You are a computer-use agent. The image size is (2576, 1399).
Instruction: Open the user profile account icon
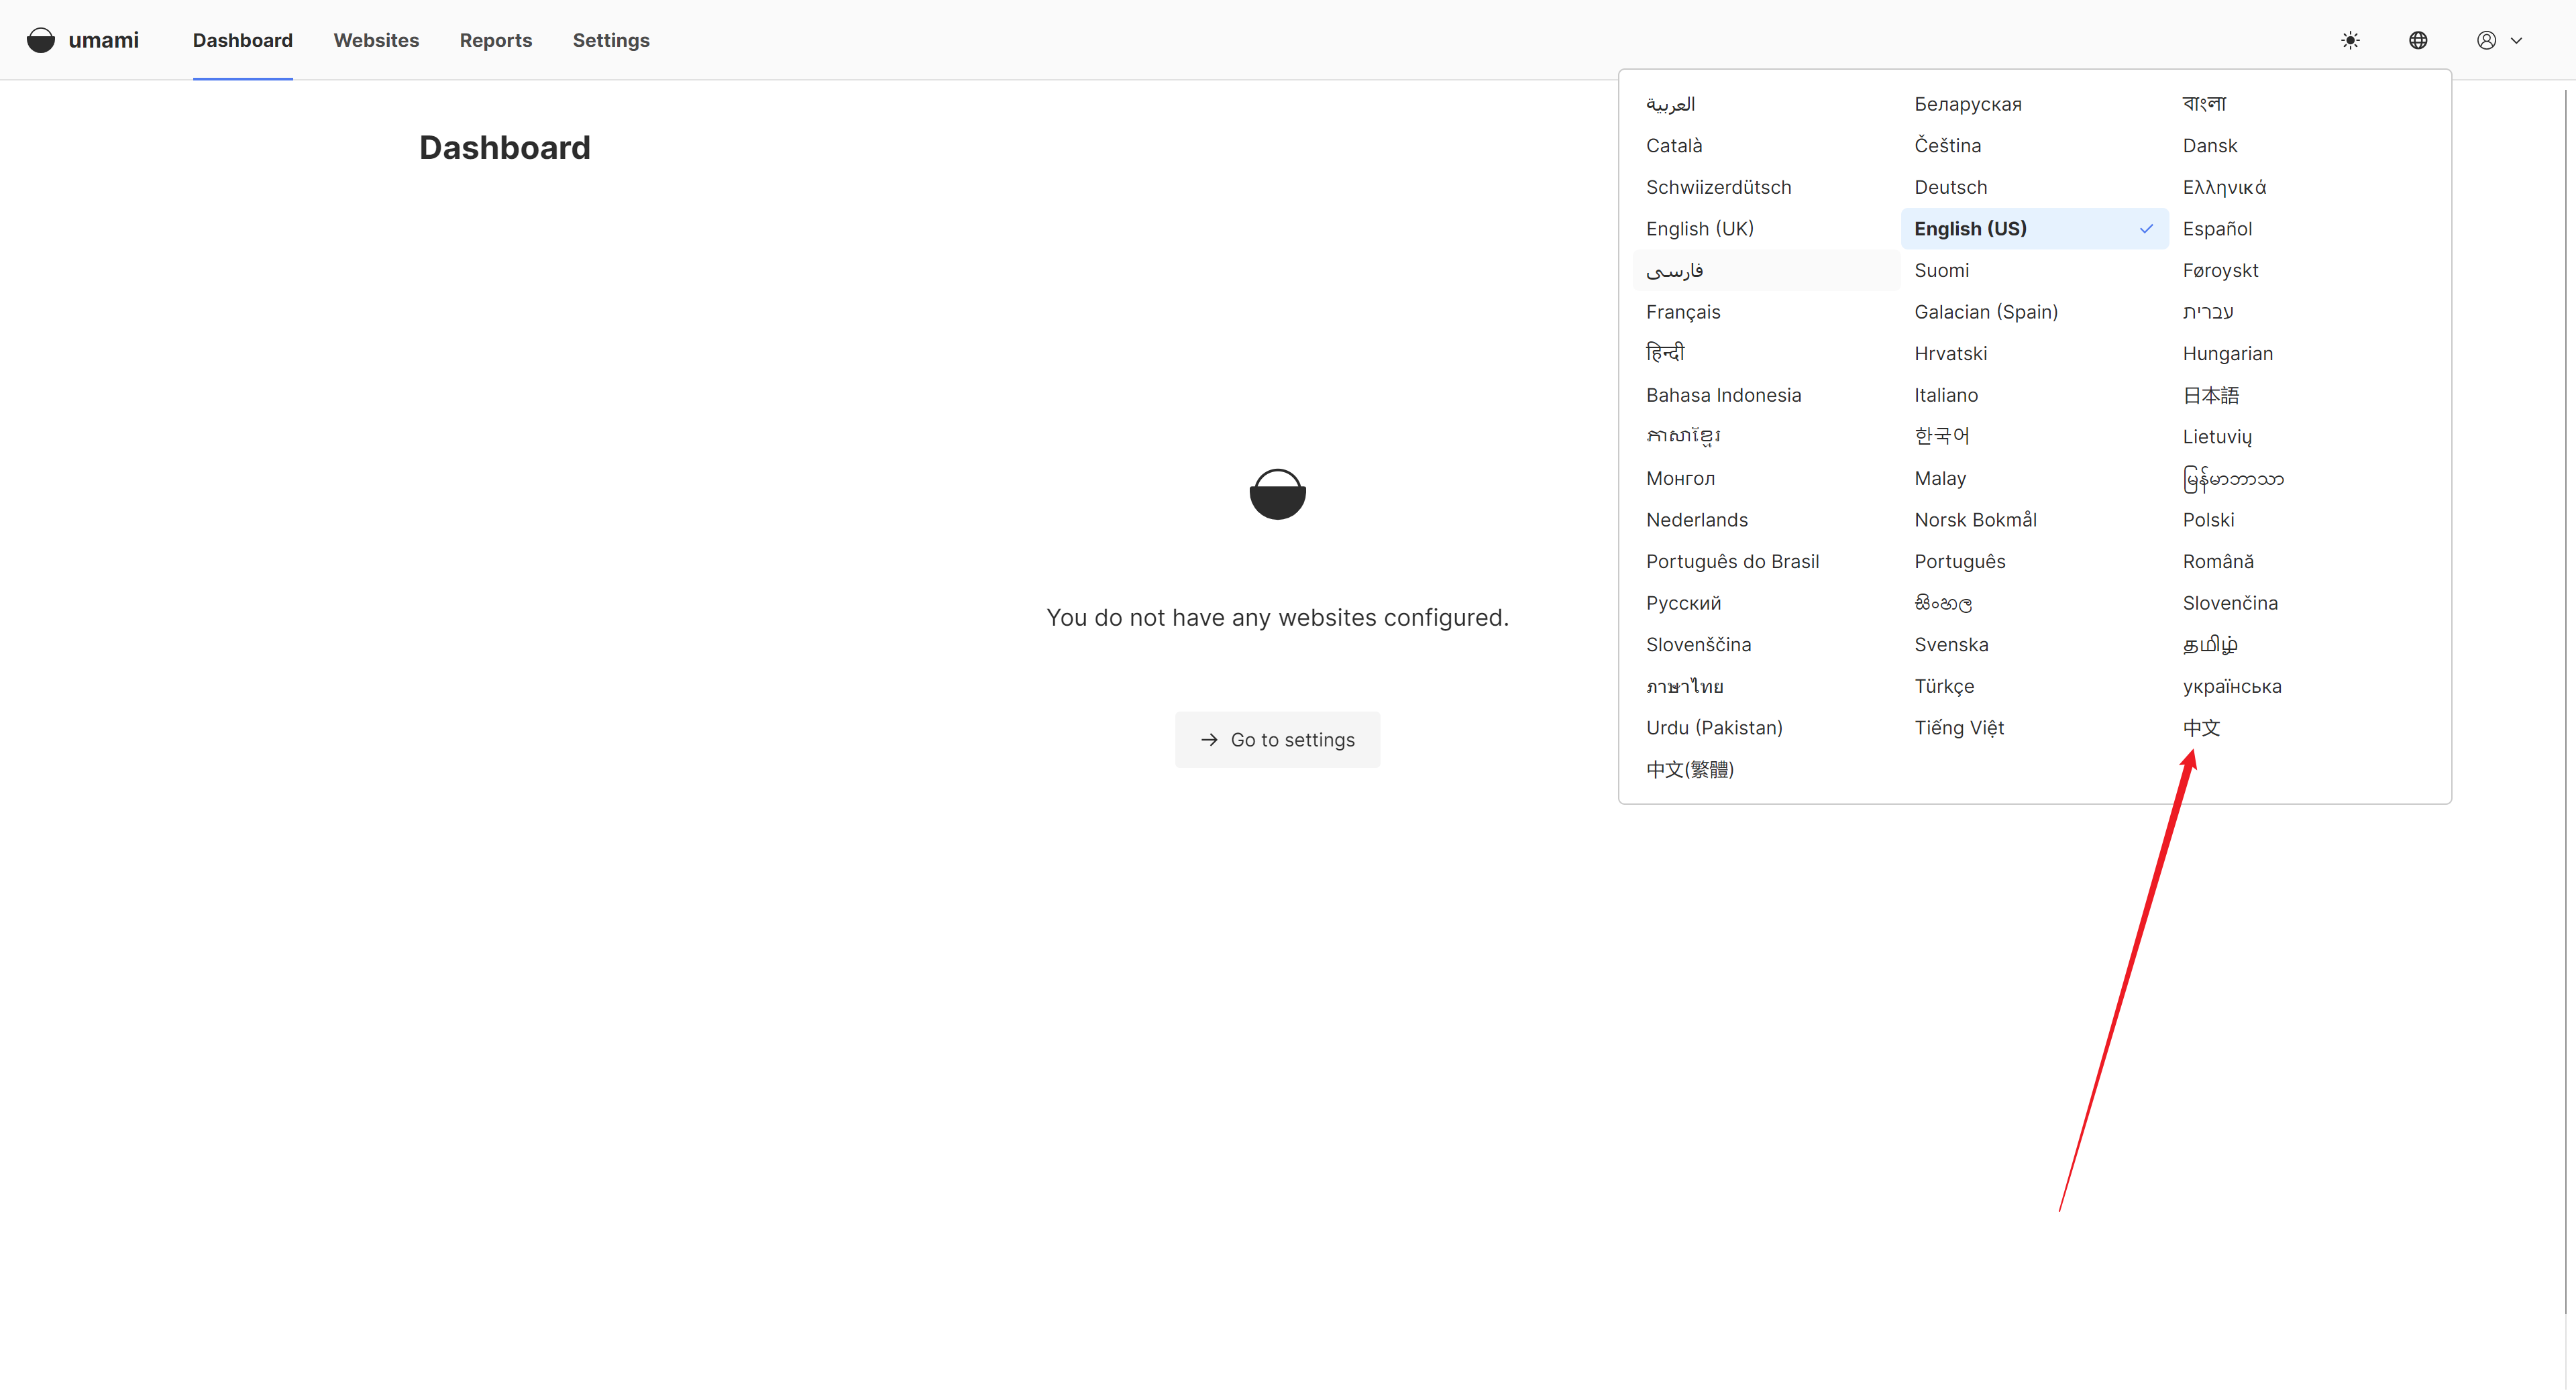2486,40
